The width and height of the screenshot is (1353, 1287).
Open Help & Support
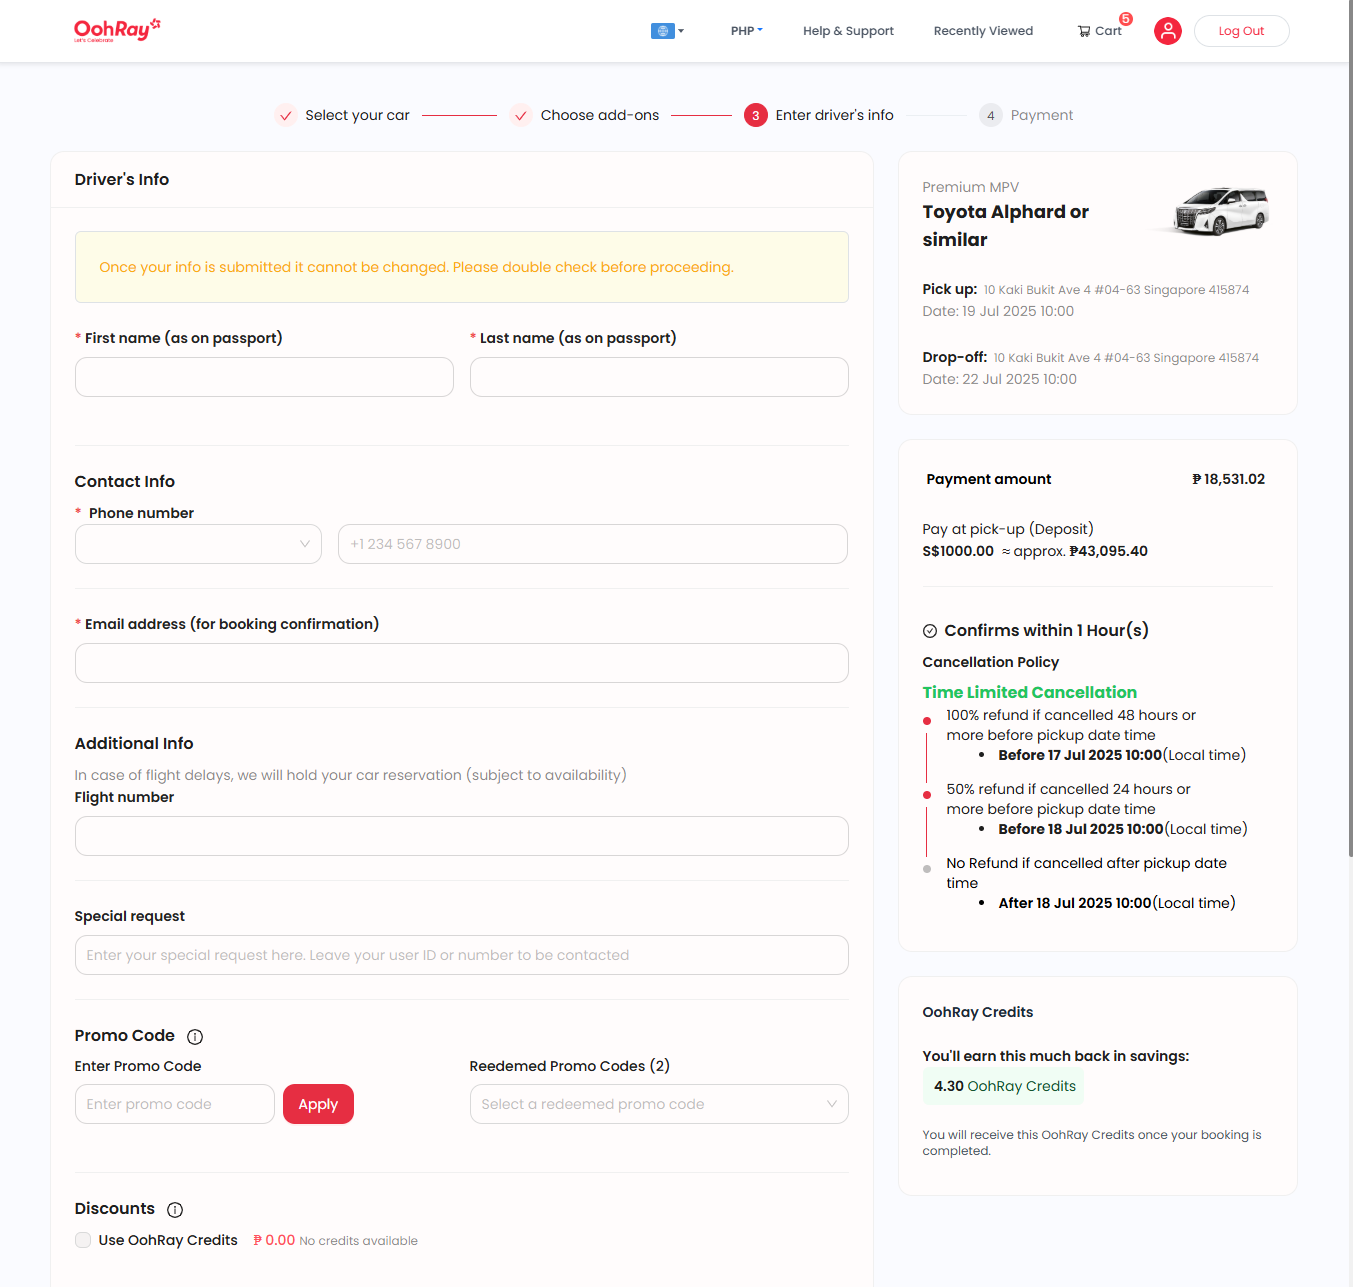pyautogui.click(x=848, y=31)
